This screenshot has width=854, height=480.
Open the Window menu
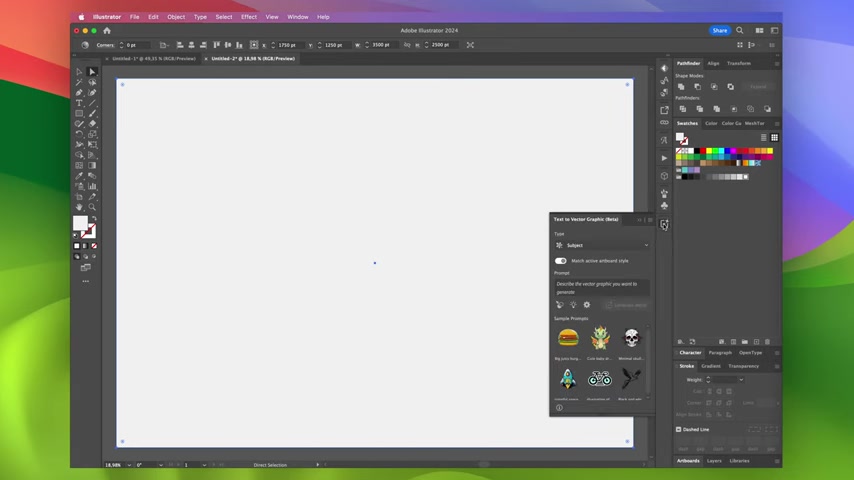pos(298,17)
